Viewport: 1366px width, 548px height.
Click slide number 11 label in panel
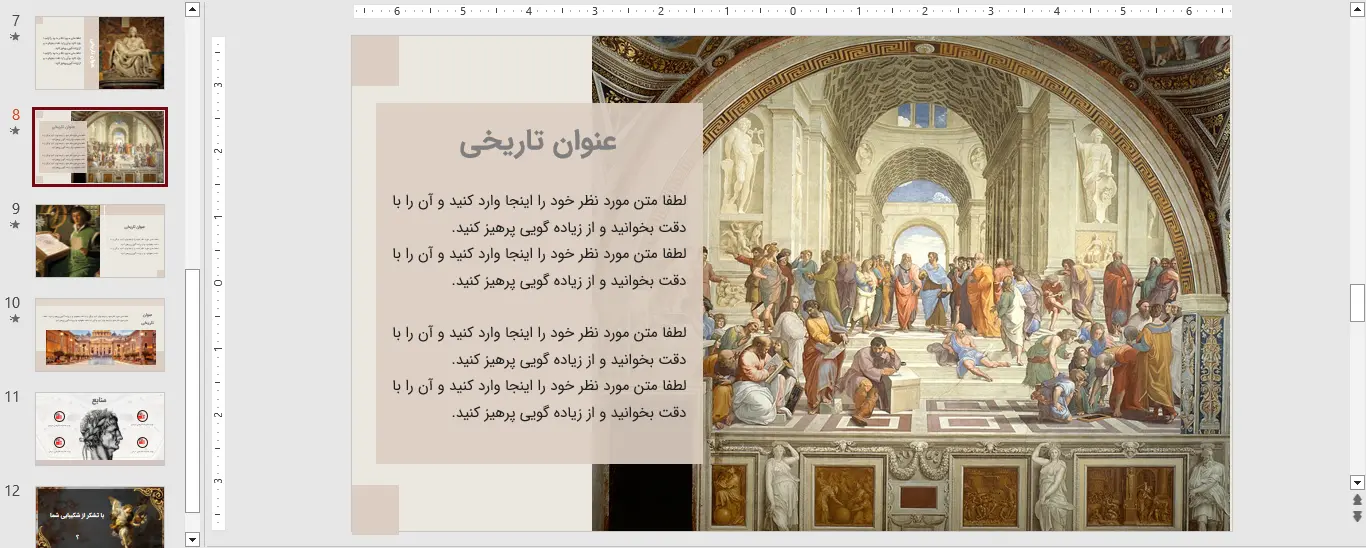click(13, 397)
